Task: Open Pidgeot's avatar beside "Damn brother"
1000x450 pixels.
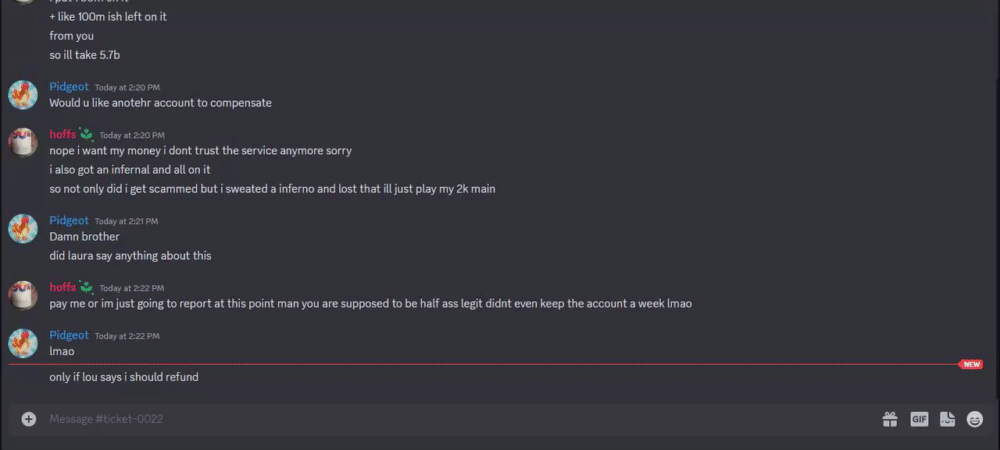Action: [23, 229]
